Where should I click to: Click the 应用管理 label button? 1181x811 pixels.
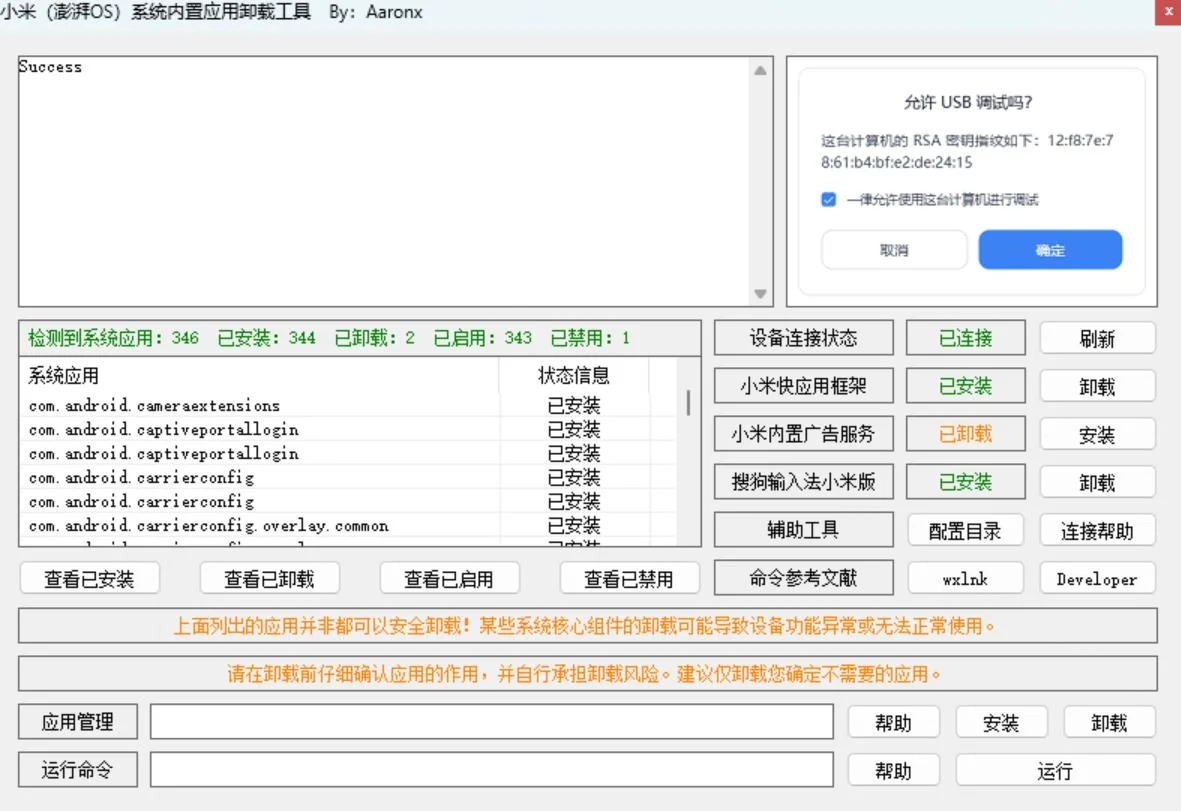click(x=78, y=722)
